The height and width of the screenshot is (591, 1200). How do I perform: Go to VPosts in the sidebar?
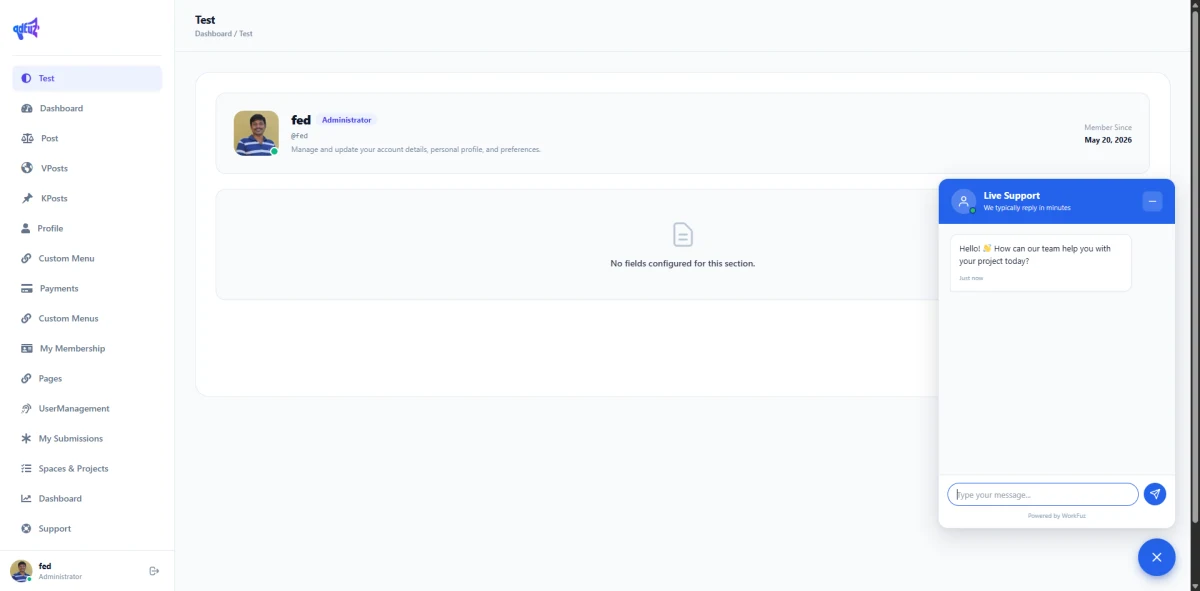tap(87, 168)
